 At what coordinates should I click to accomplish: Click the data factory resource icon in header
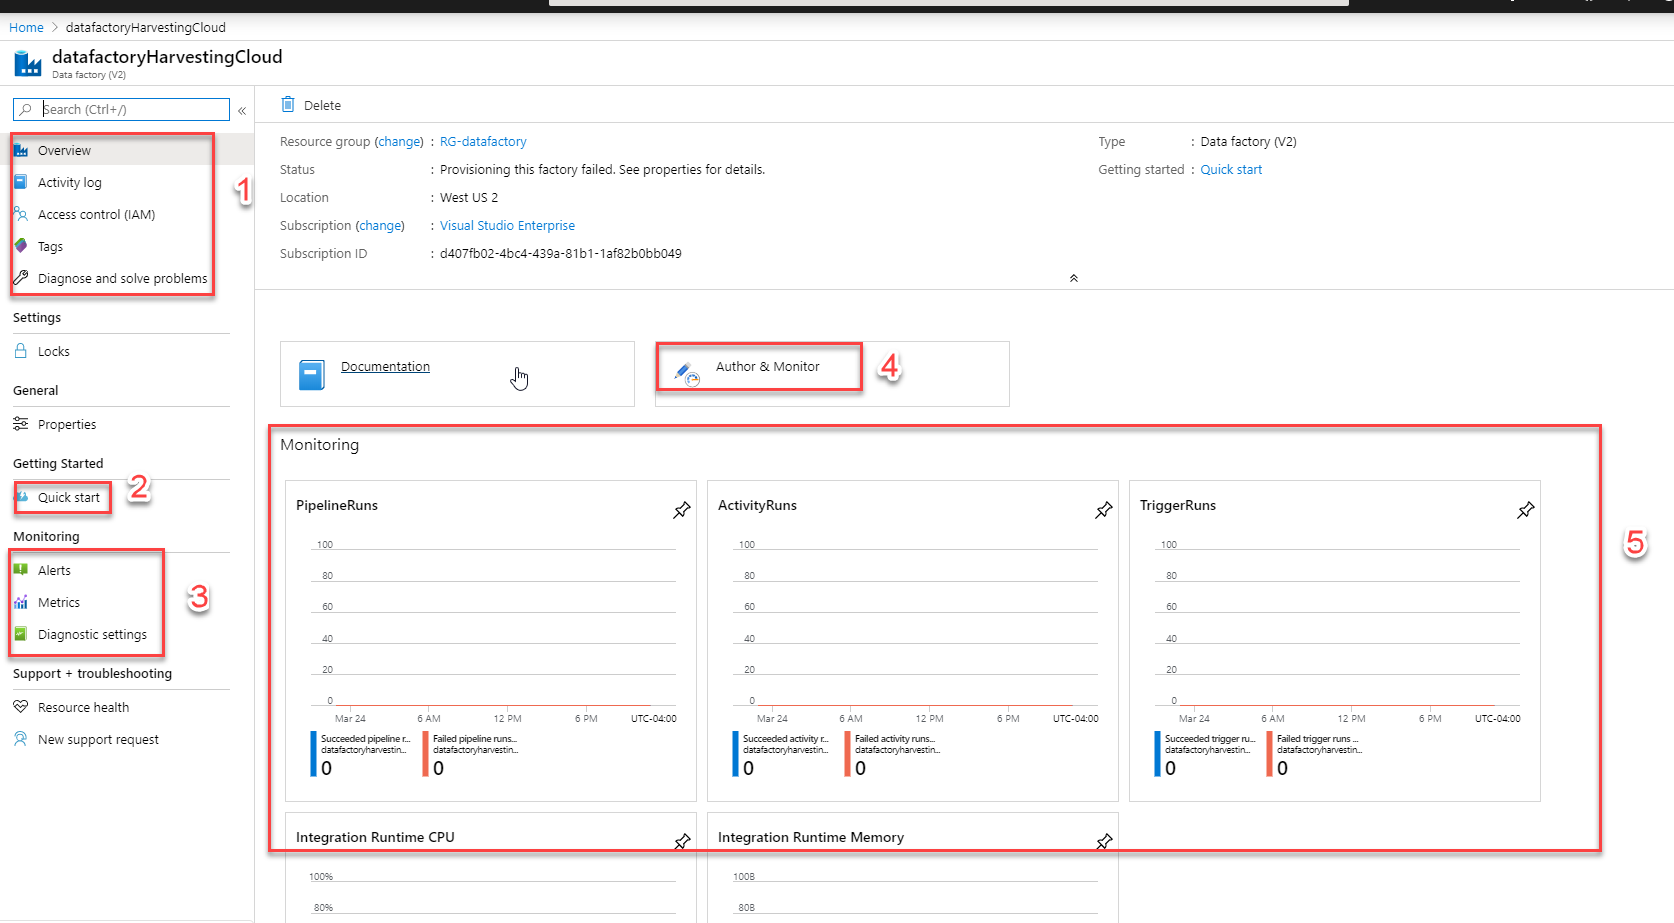pyautogui.click(x=28, y=64)
